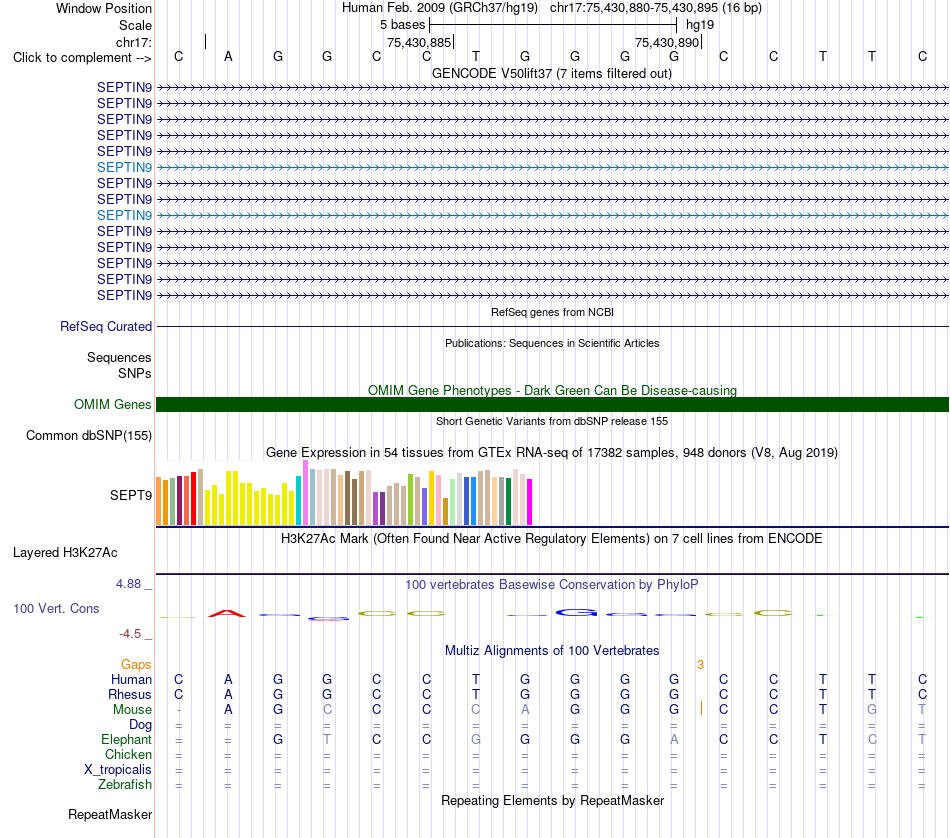Click the Scale track label

[135, 25]
